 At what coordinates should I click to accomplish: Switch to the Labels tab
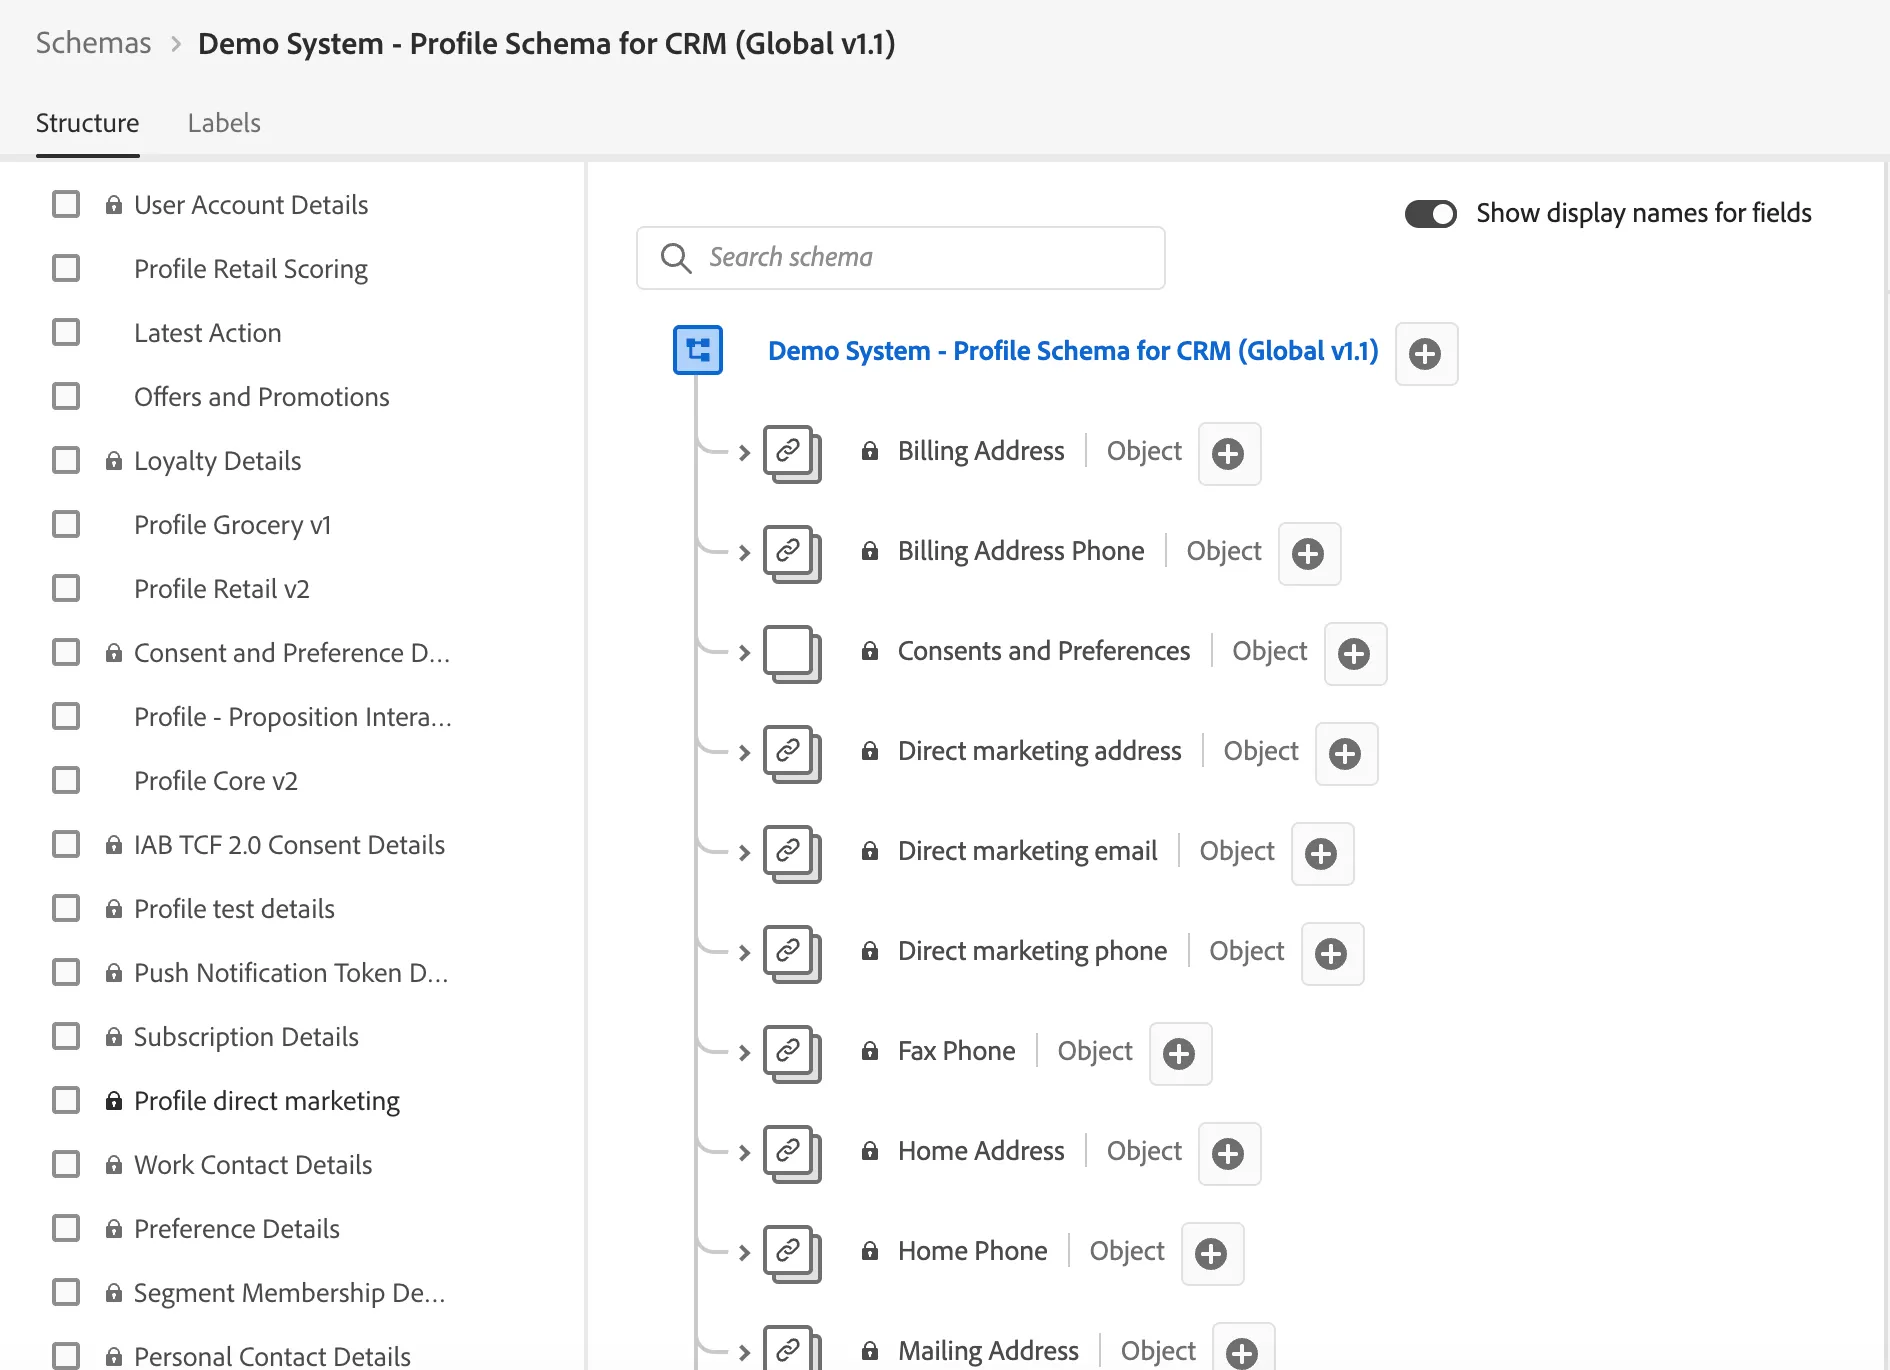tap(224, 123)
